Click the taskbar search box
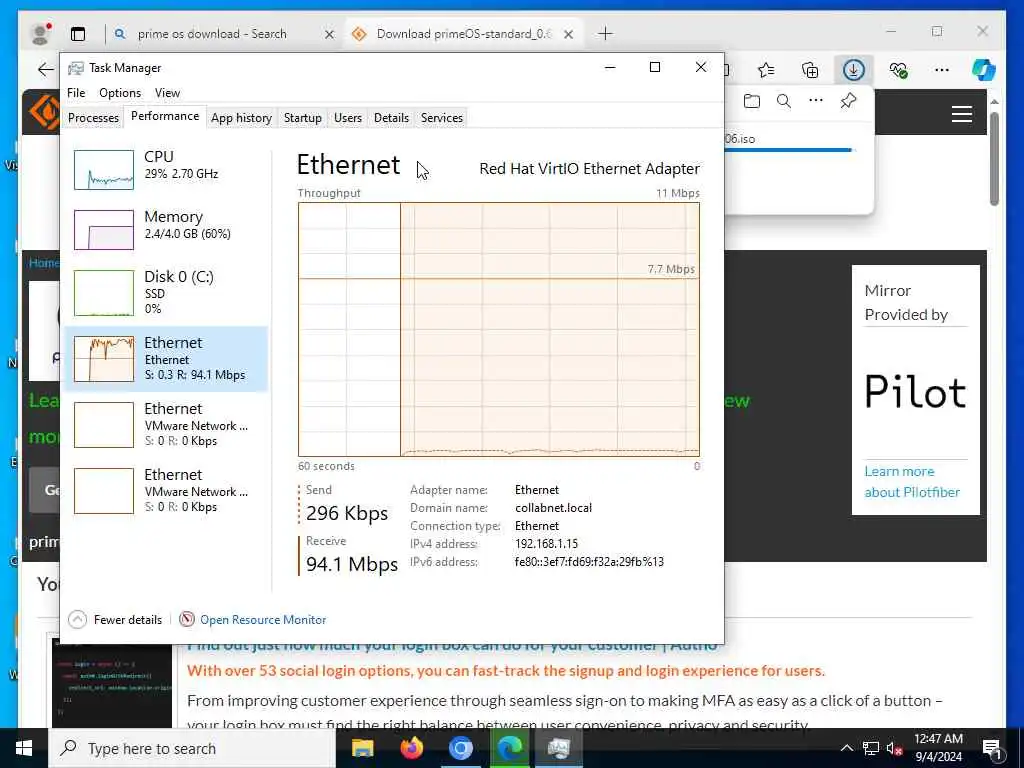This screenshot has width=1024, height=768. click(x=192, y=748)
